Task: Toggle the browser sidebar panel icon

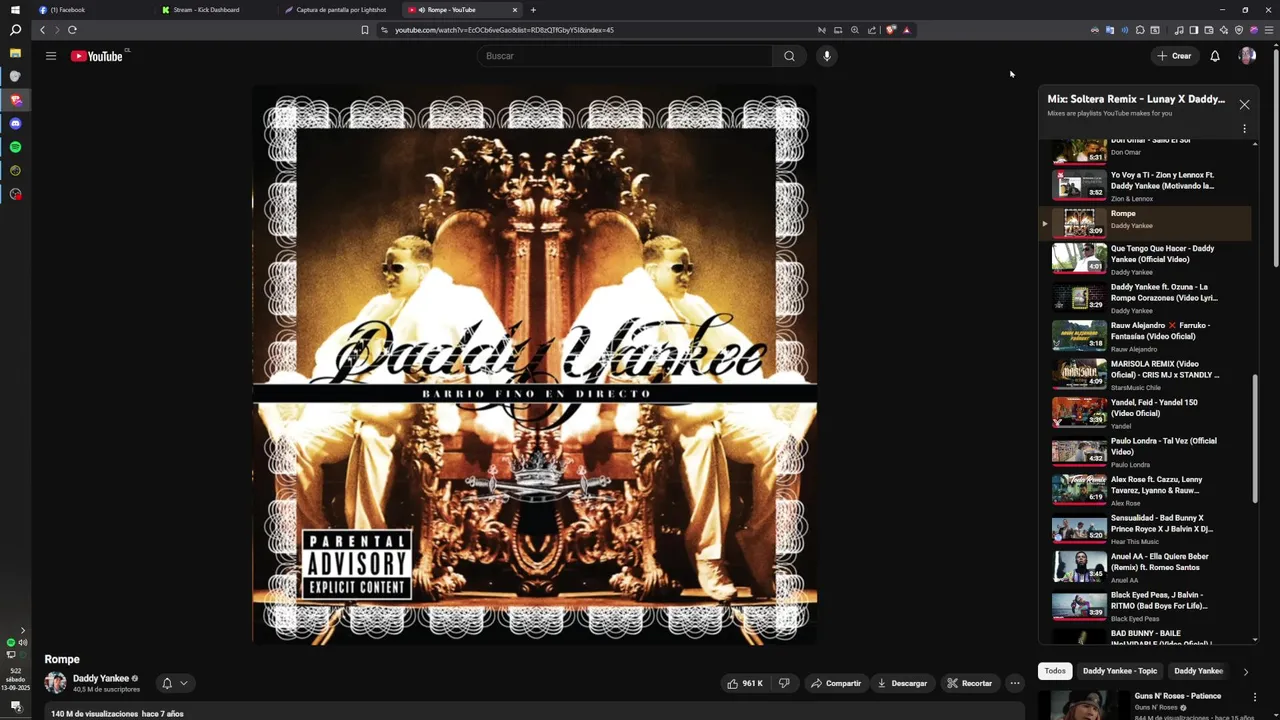Action: pyautogui.click(x=1193, y=30)
